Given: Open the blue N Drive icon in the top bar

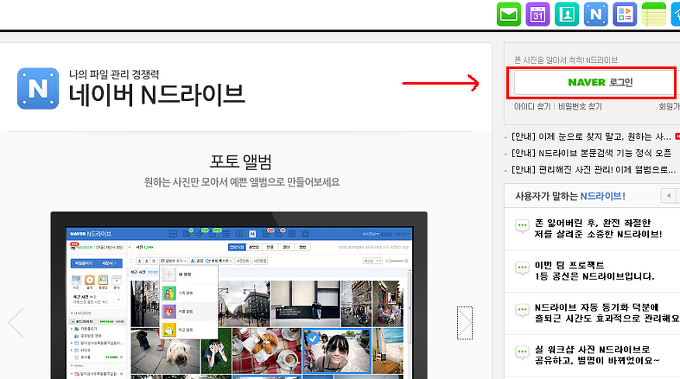Looking at the screenshot, I should 596,14.
